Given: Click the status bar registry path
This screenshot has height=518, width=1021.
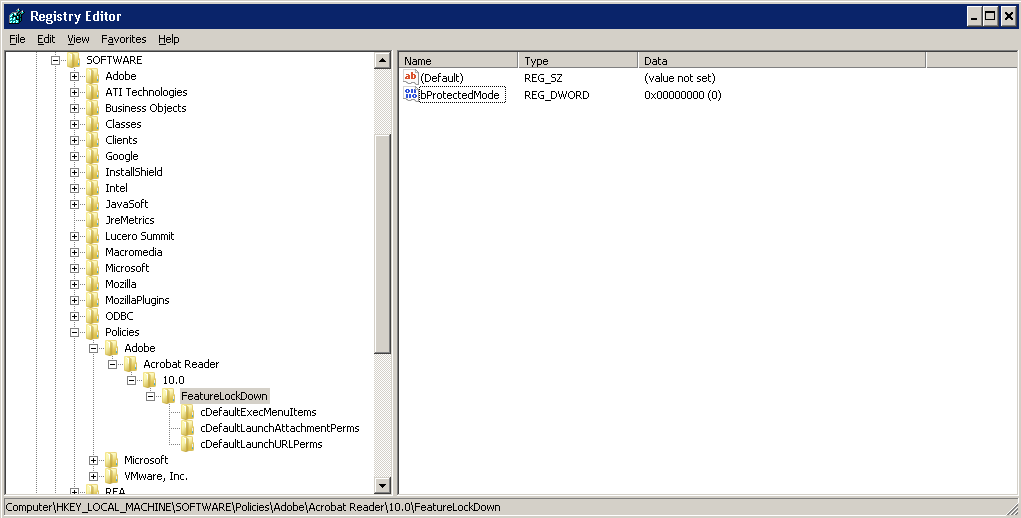Looking at the screenshot, I should (x=253, y=507).
